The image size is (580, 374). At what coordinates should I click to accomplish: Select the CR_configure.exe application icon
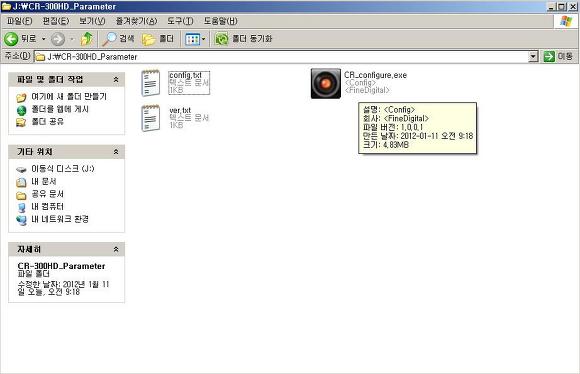[x=326, y=84]
